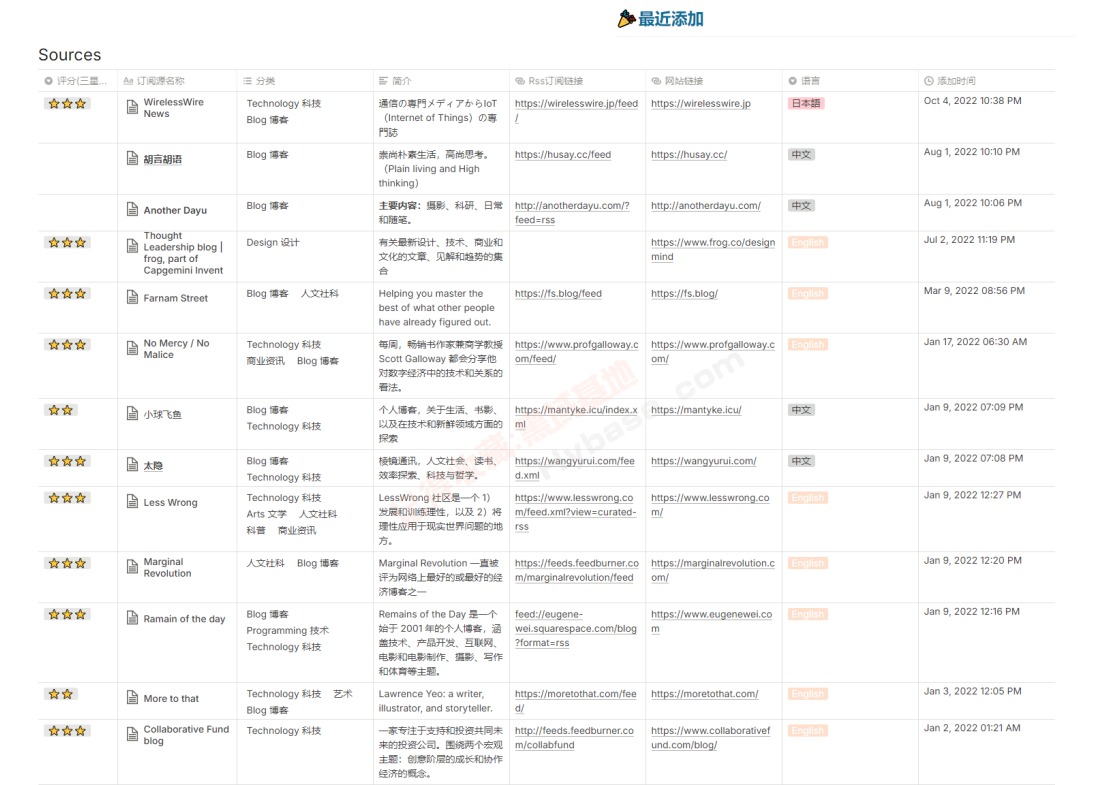
Task: Open the eugenewei.com website link
Action: (711, 621)
